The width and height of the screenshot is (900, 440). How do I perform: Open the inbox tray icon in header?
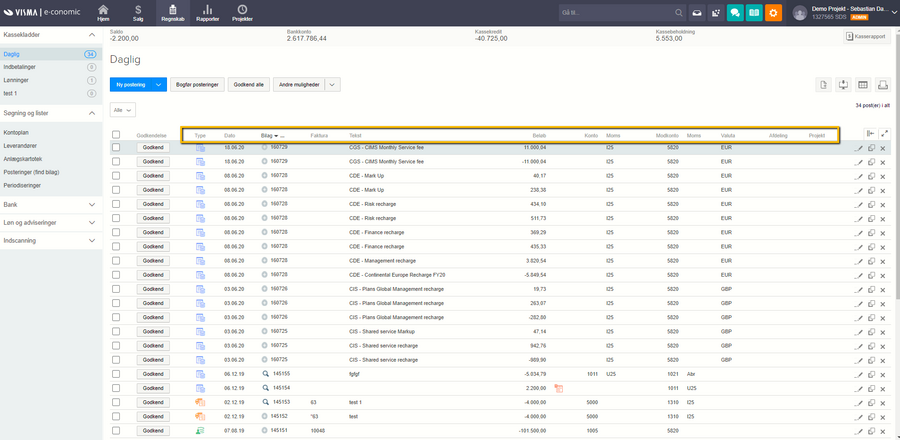(695, 12)
